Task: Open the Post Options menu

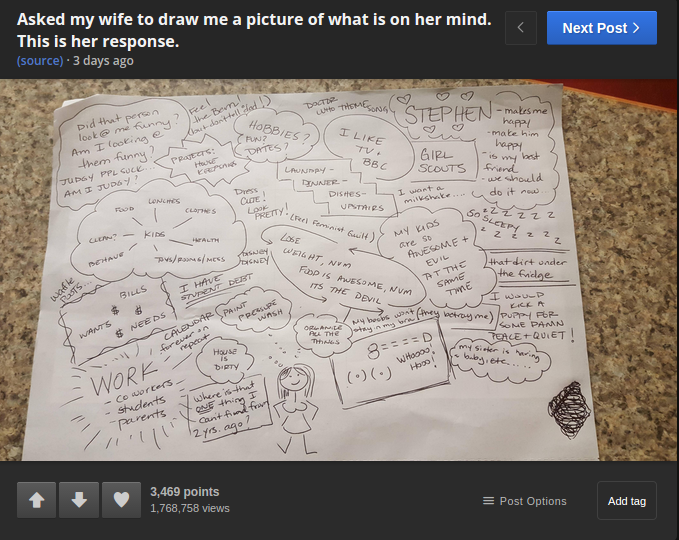Action: [x=524, y=501]
